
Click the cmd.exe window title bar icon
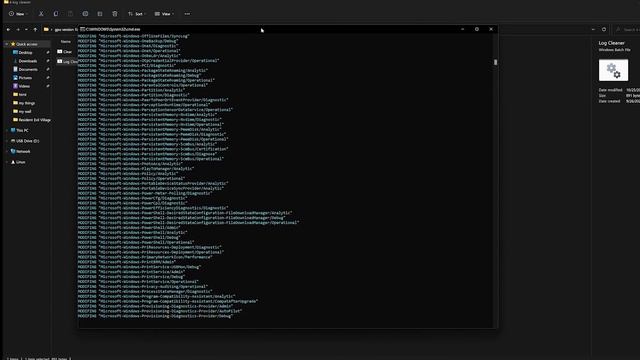pyautogui.click(x=82, y=29)
